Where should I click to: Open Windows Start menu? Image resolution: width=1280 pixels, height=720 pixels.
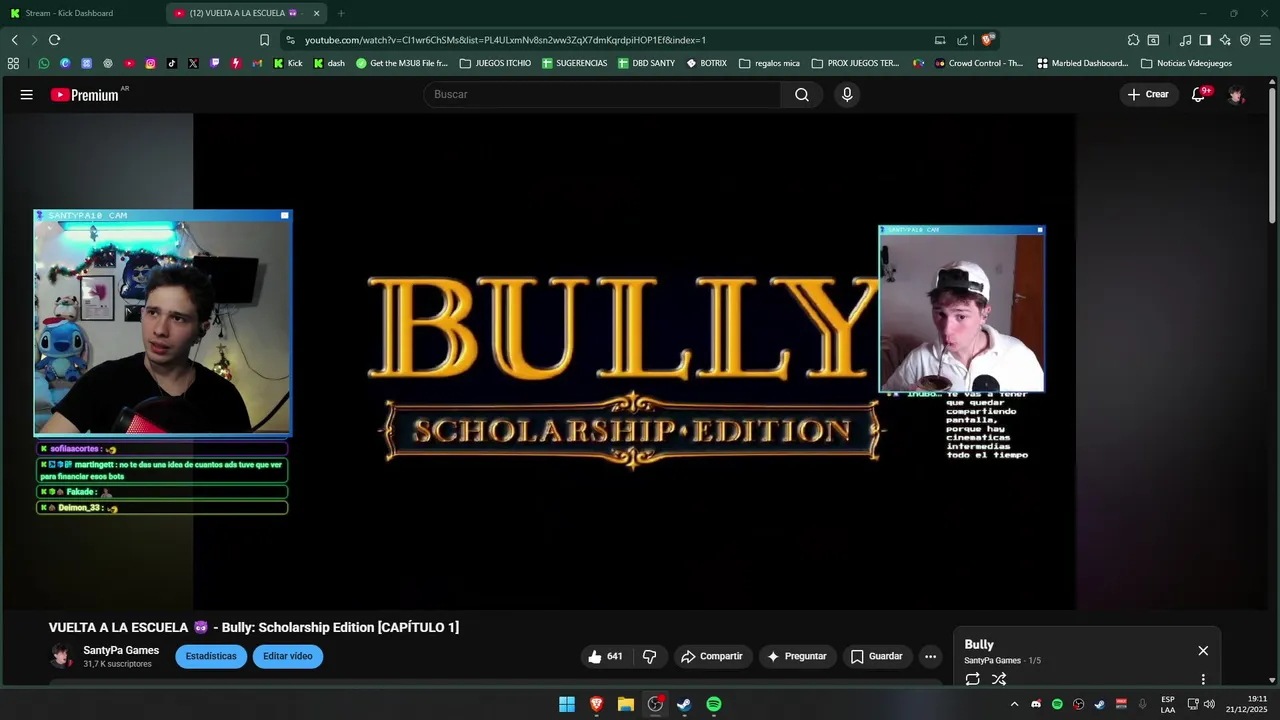567,704
